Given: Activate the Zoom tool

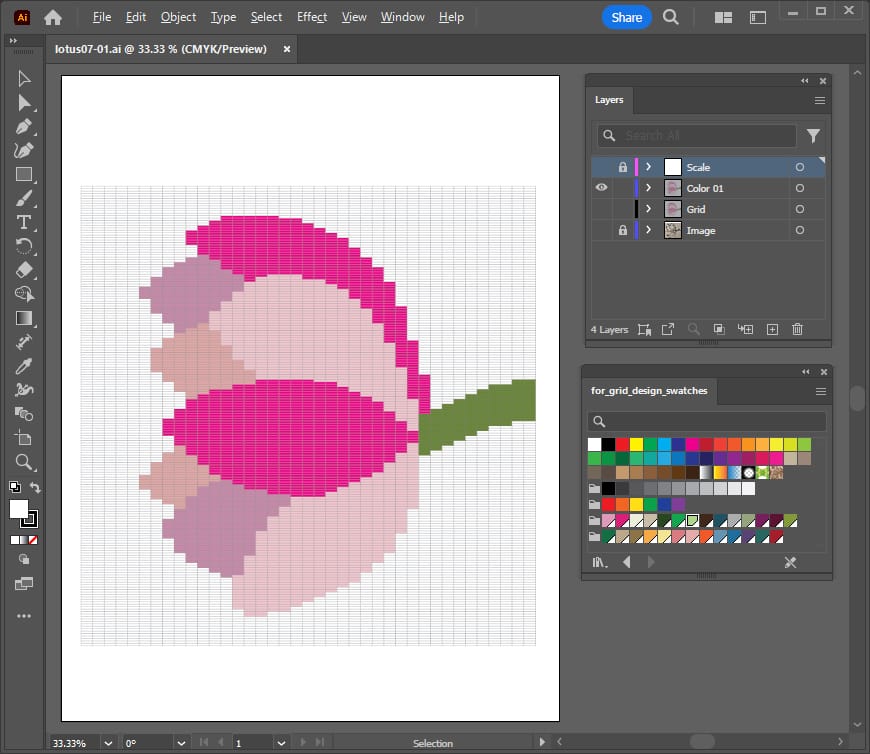Looking at the screenshot, I should pos(24,462).
